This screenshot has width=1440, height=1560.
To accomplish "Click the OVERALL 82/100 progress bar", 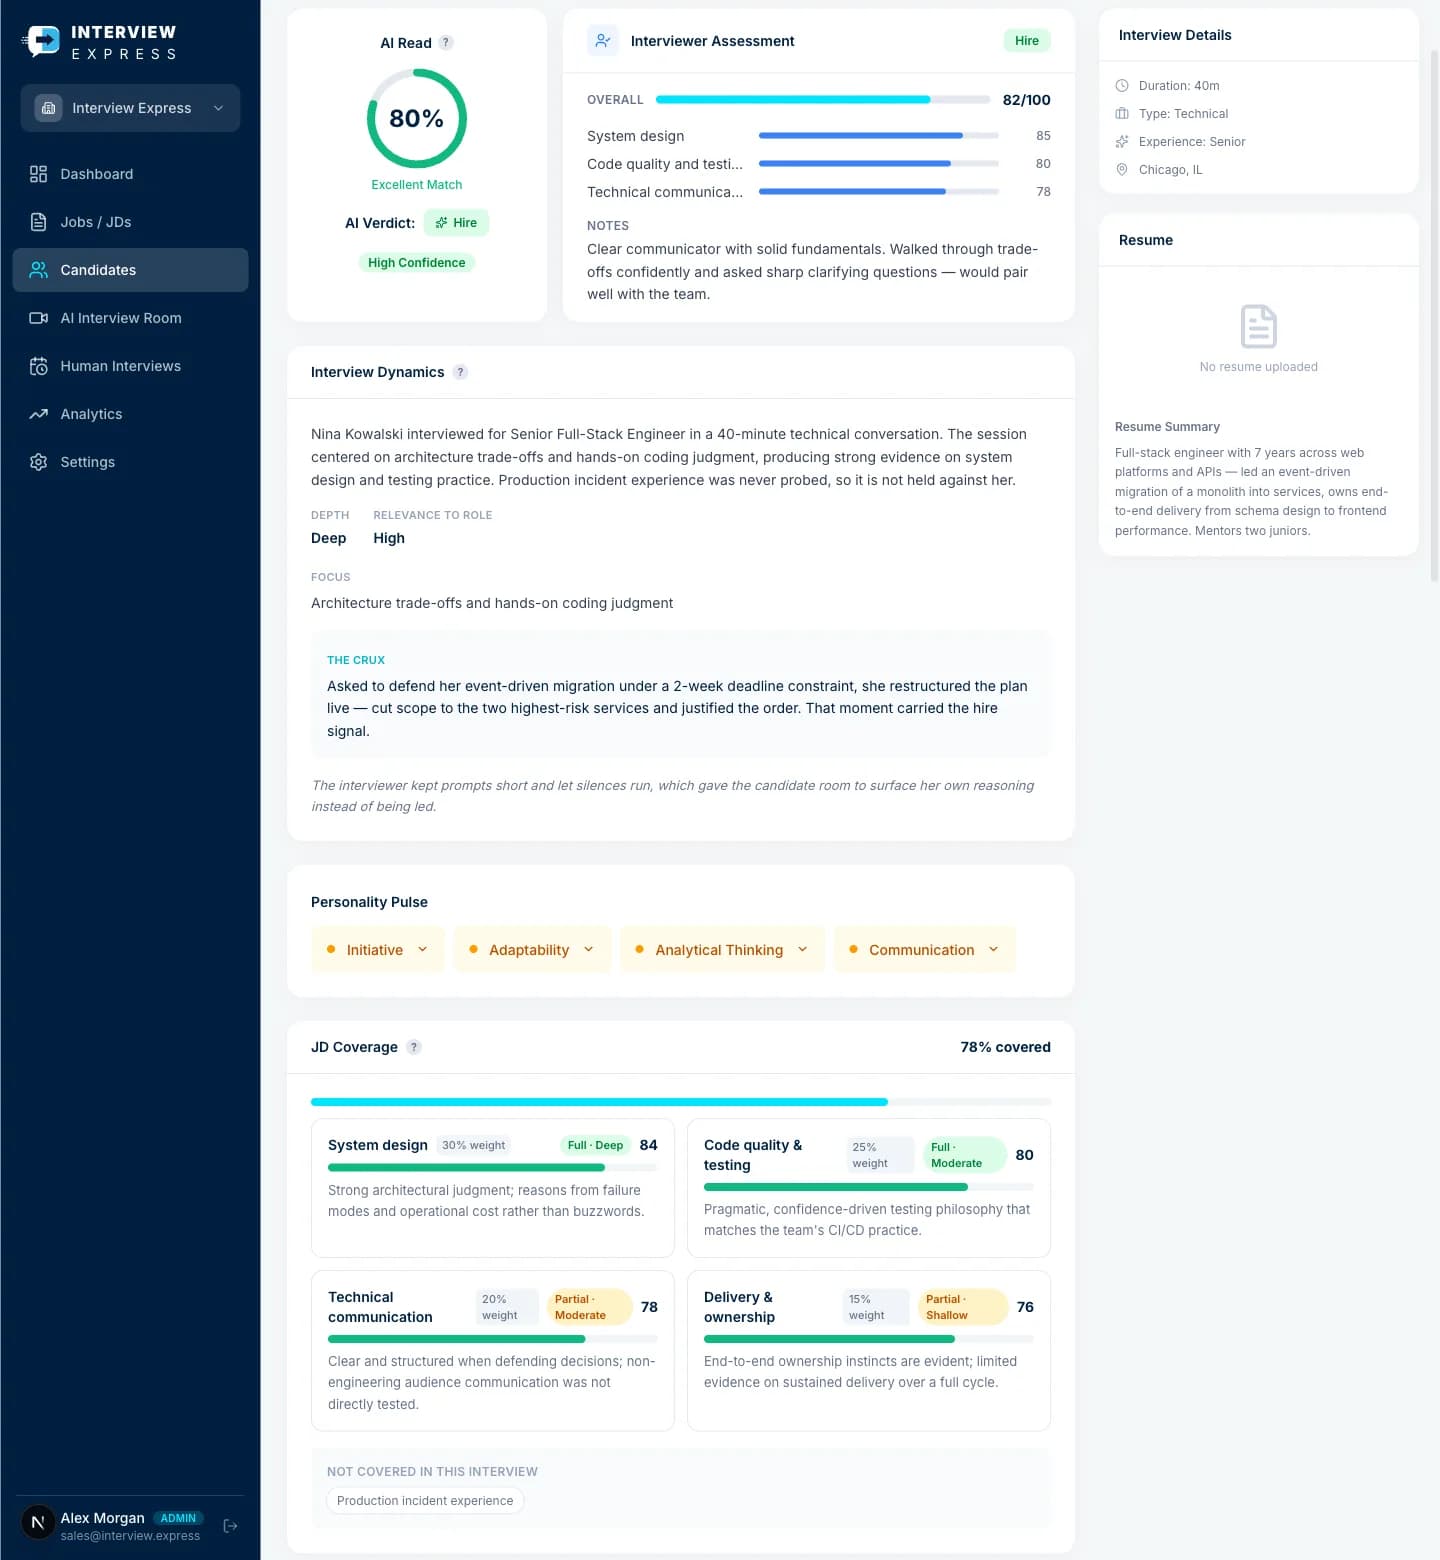I will pos(823,100).
